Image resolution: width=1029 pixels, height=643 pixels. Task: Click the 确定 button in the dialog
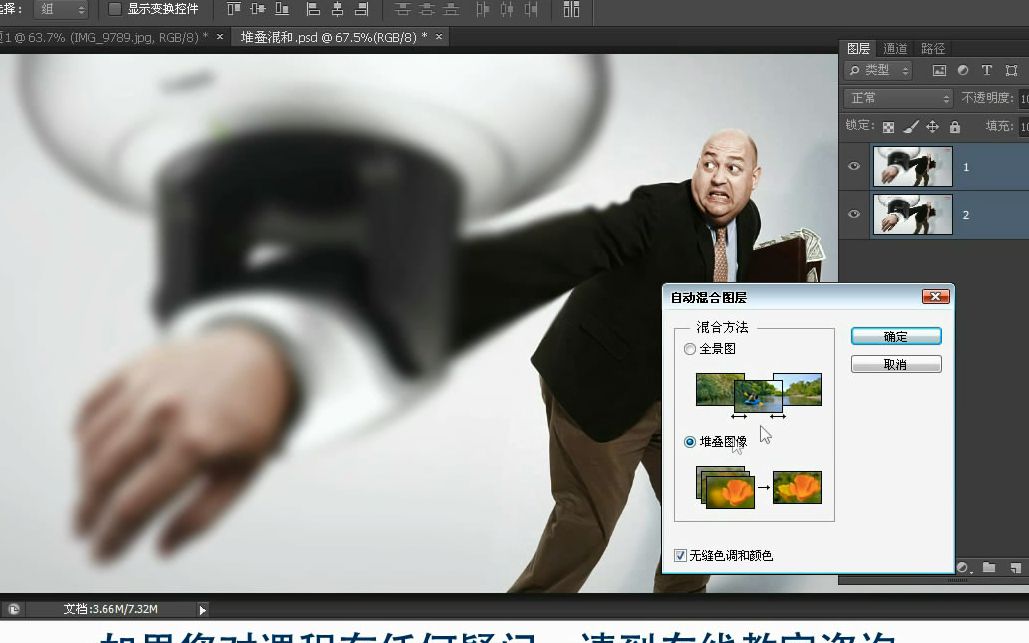click(x=895, y=336)
